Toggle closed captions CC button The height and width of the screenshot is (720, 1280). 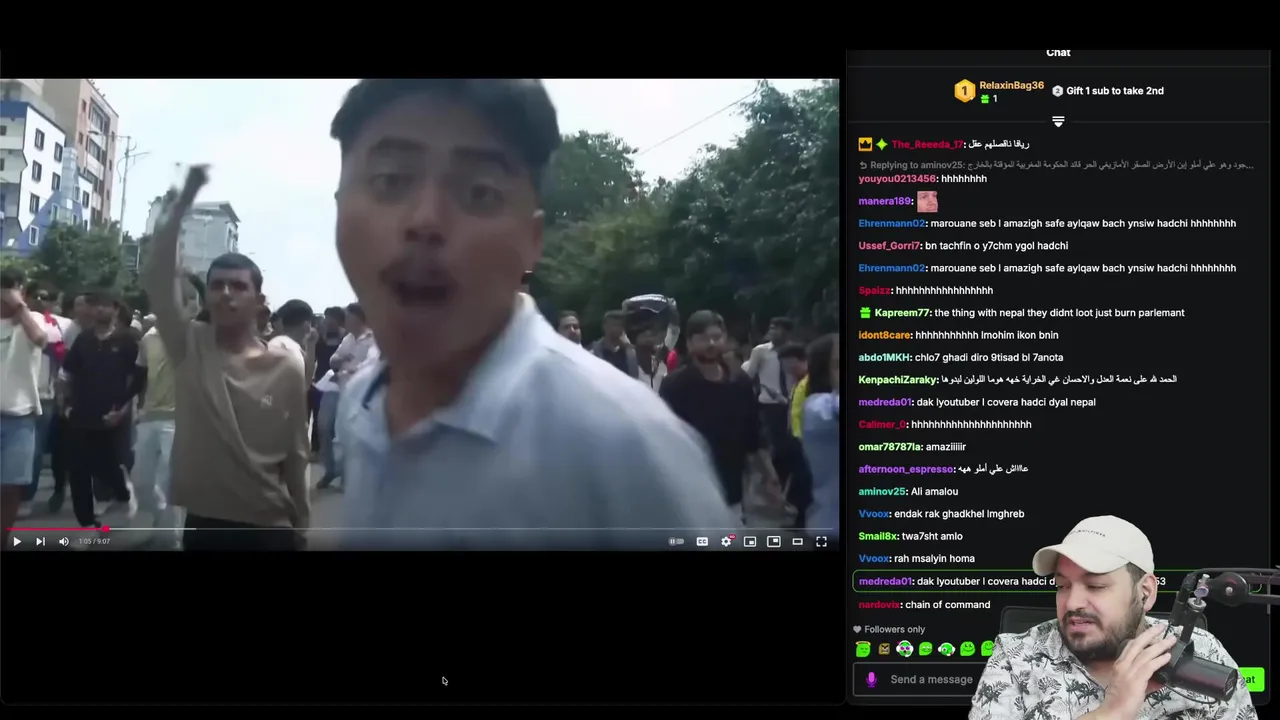tap(702, 541)
